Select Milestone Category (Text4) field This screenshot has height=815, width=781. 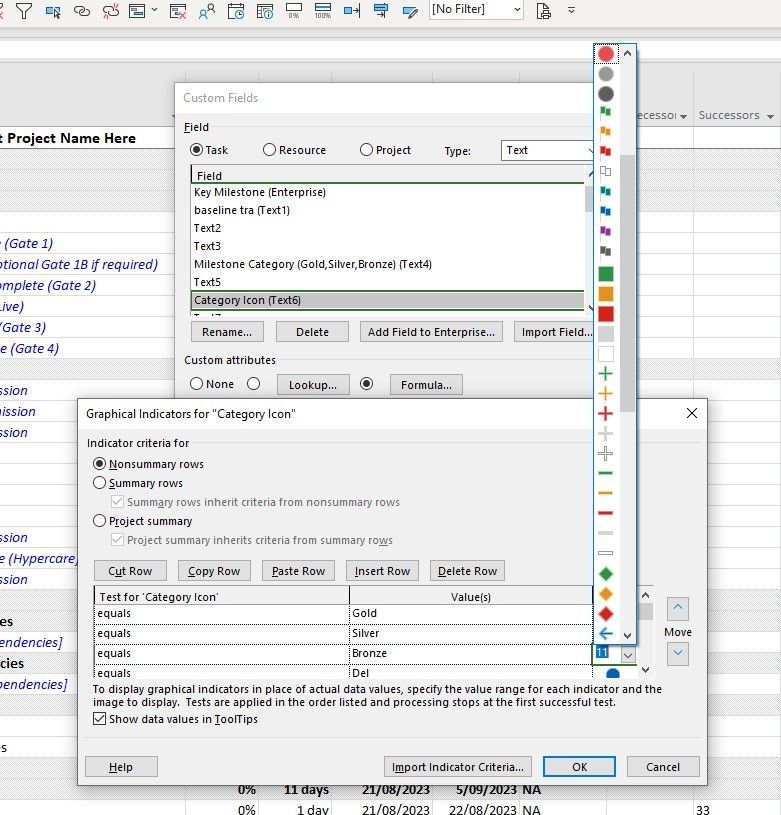coord(388,264)
